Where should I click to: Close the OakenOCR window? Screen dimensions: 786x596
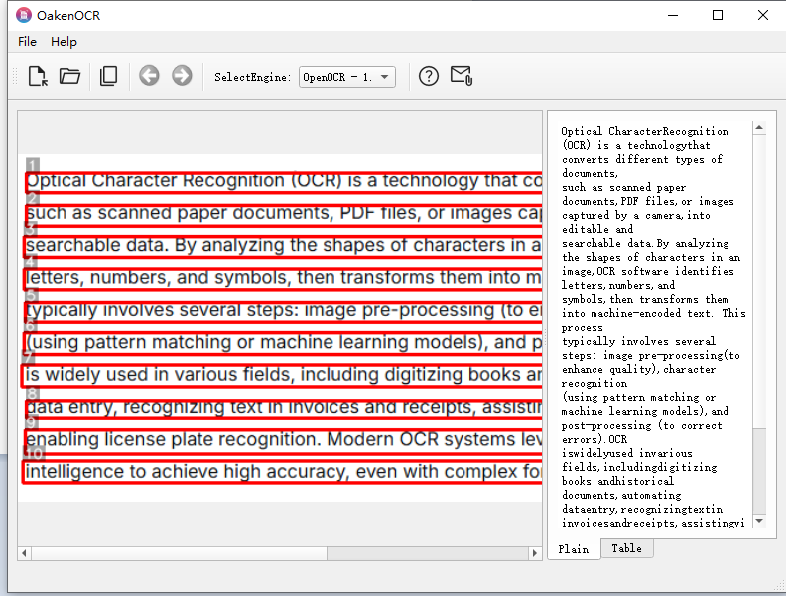(763, 15)
